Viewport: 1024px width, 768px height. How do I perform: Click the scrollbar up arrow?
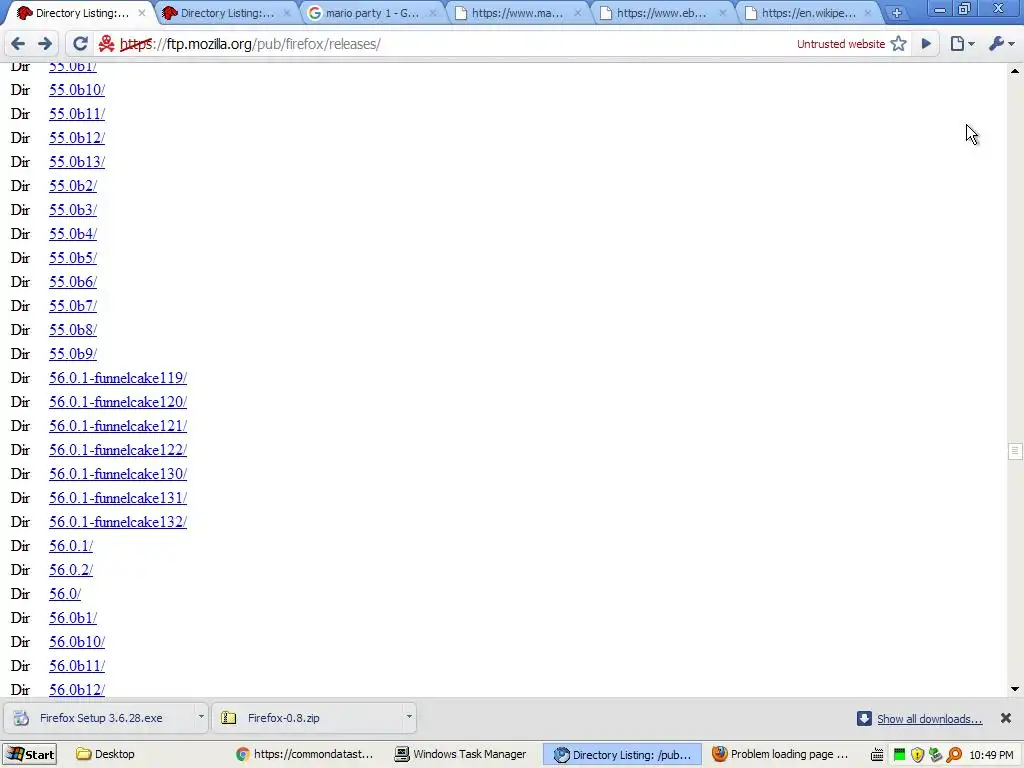(x=1015, y=71)
